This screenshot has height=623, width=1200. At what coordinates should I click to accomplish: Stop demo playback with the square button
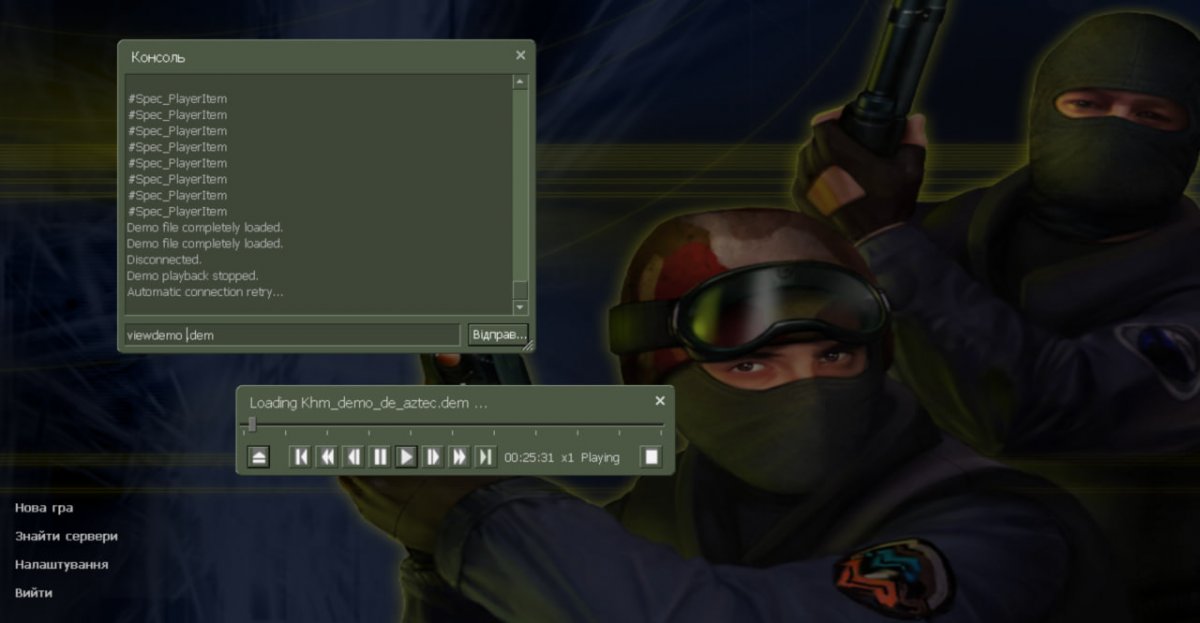[651, 457]
